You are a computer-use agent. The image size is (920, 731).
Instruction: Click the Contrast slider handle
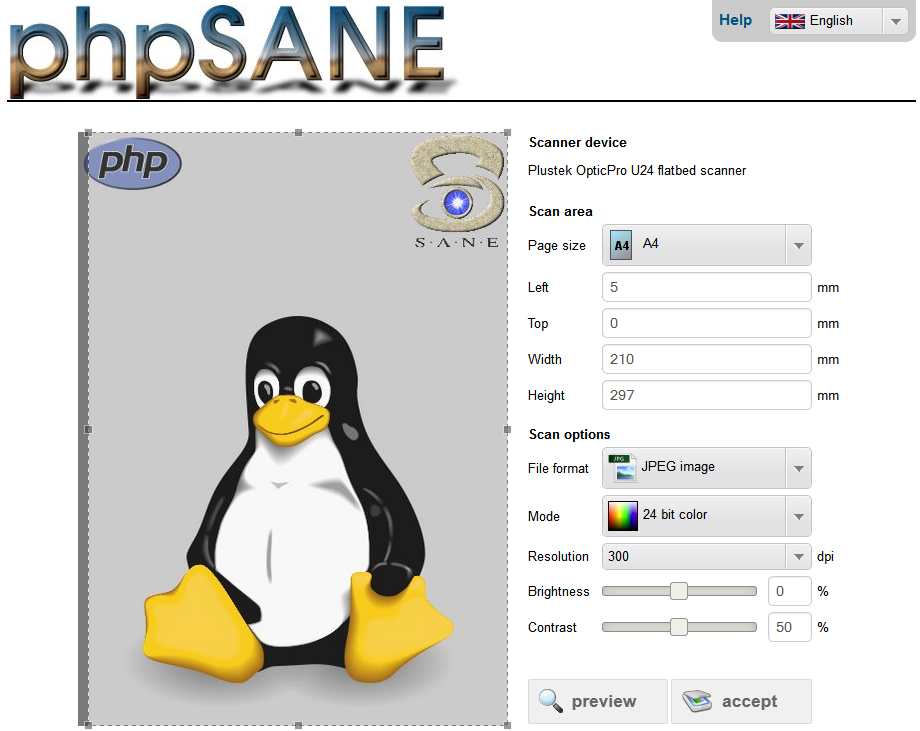tap(681, 627)
